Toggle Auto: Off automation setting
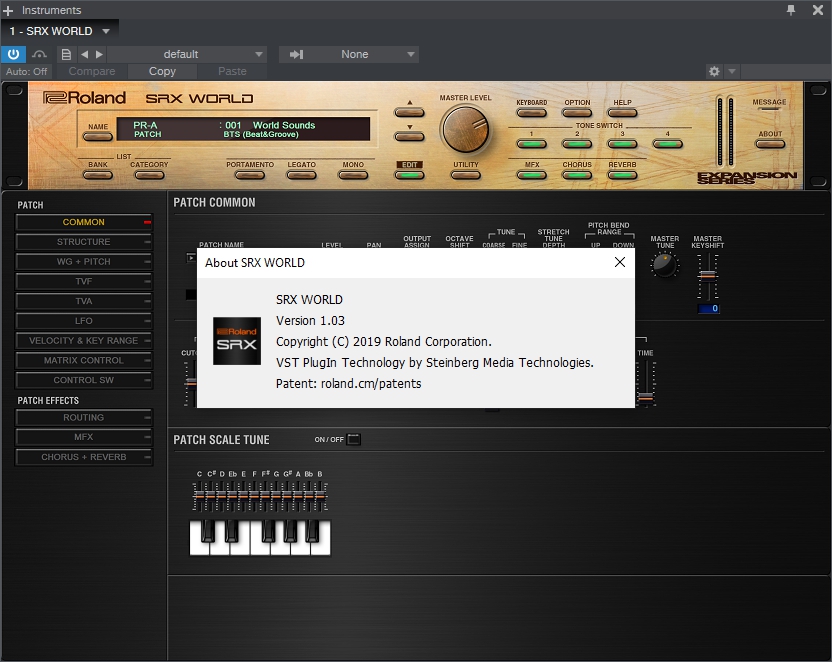Image resolution: width=832 pixels, height=662 pixels. (x=27, y=71)
